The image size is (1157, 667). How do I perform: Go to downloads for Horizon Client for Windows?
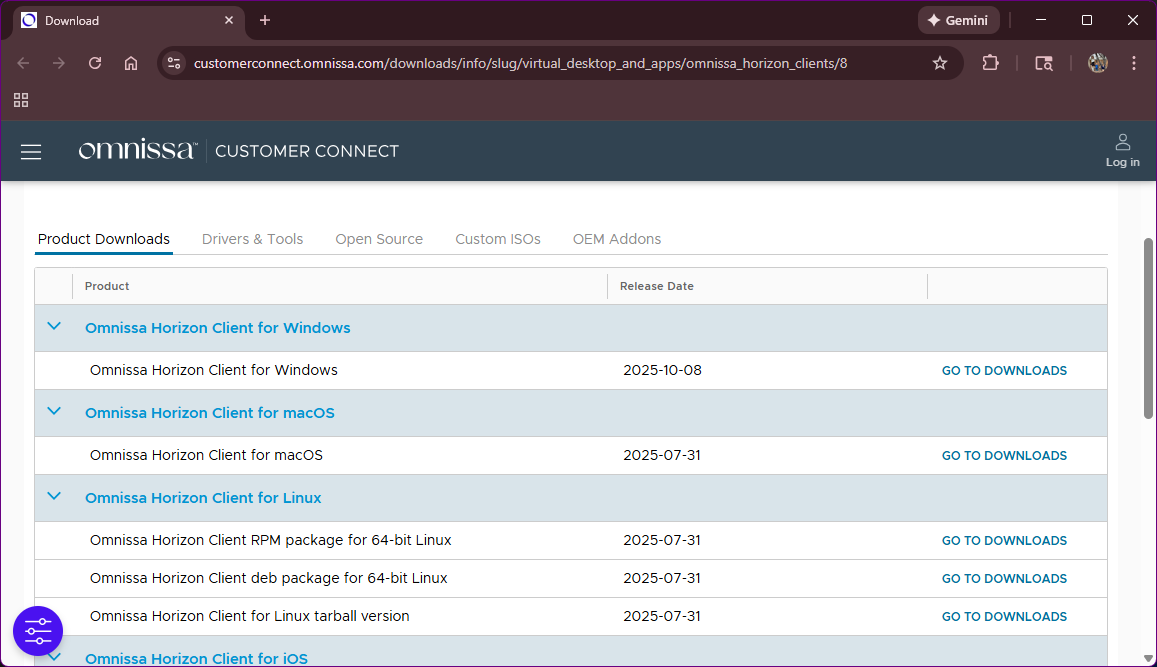[x=1004, y=371]
